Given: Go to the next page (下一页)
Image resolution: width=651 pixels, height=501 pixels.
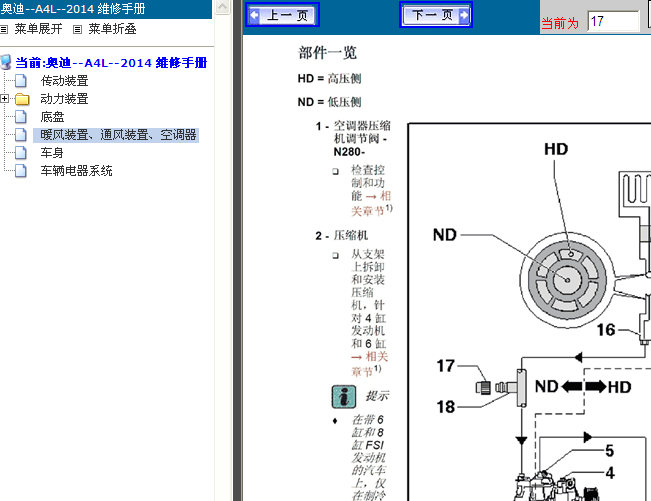Looking at the screenshot, I should (x=436, y=15).
